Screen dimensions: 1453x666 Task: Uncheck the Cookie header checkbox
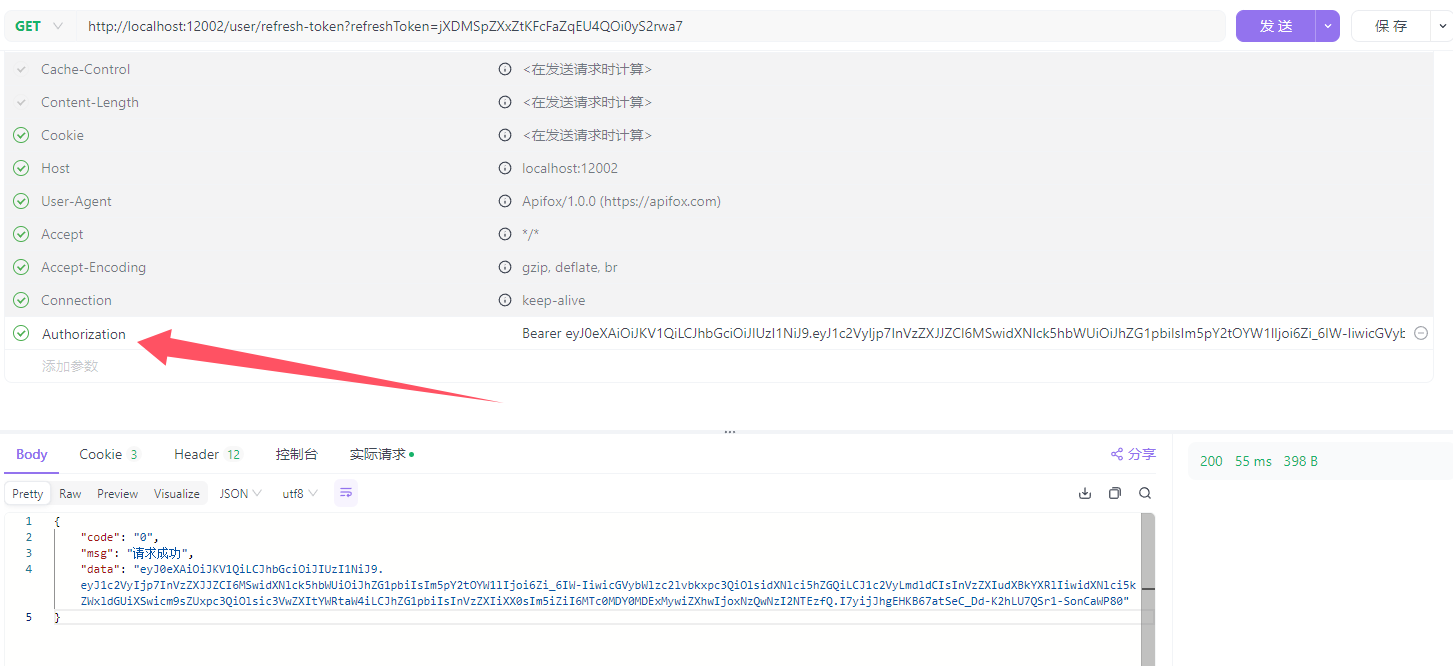[21, 135]
